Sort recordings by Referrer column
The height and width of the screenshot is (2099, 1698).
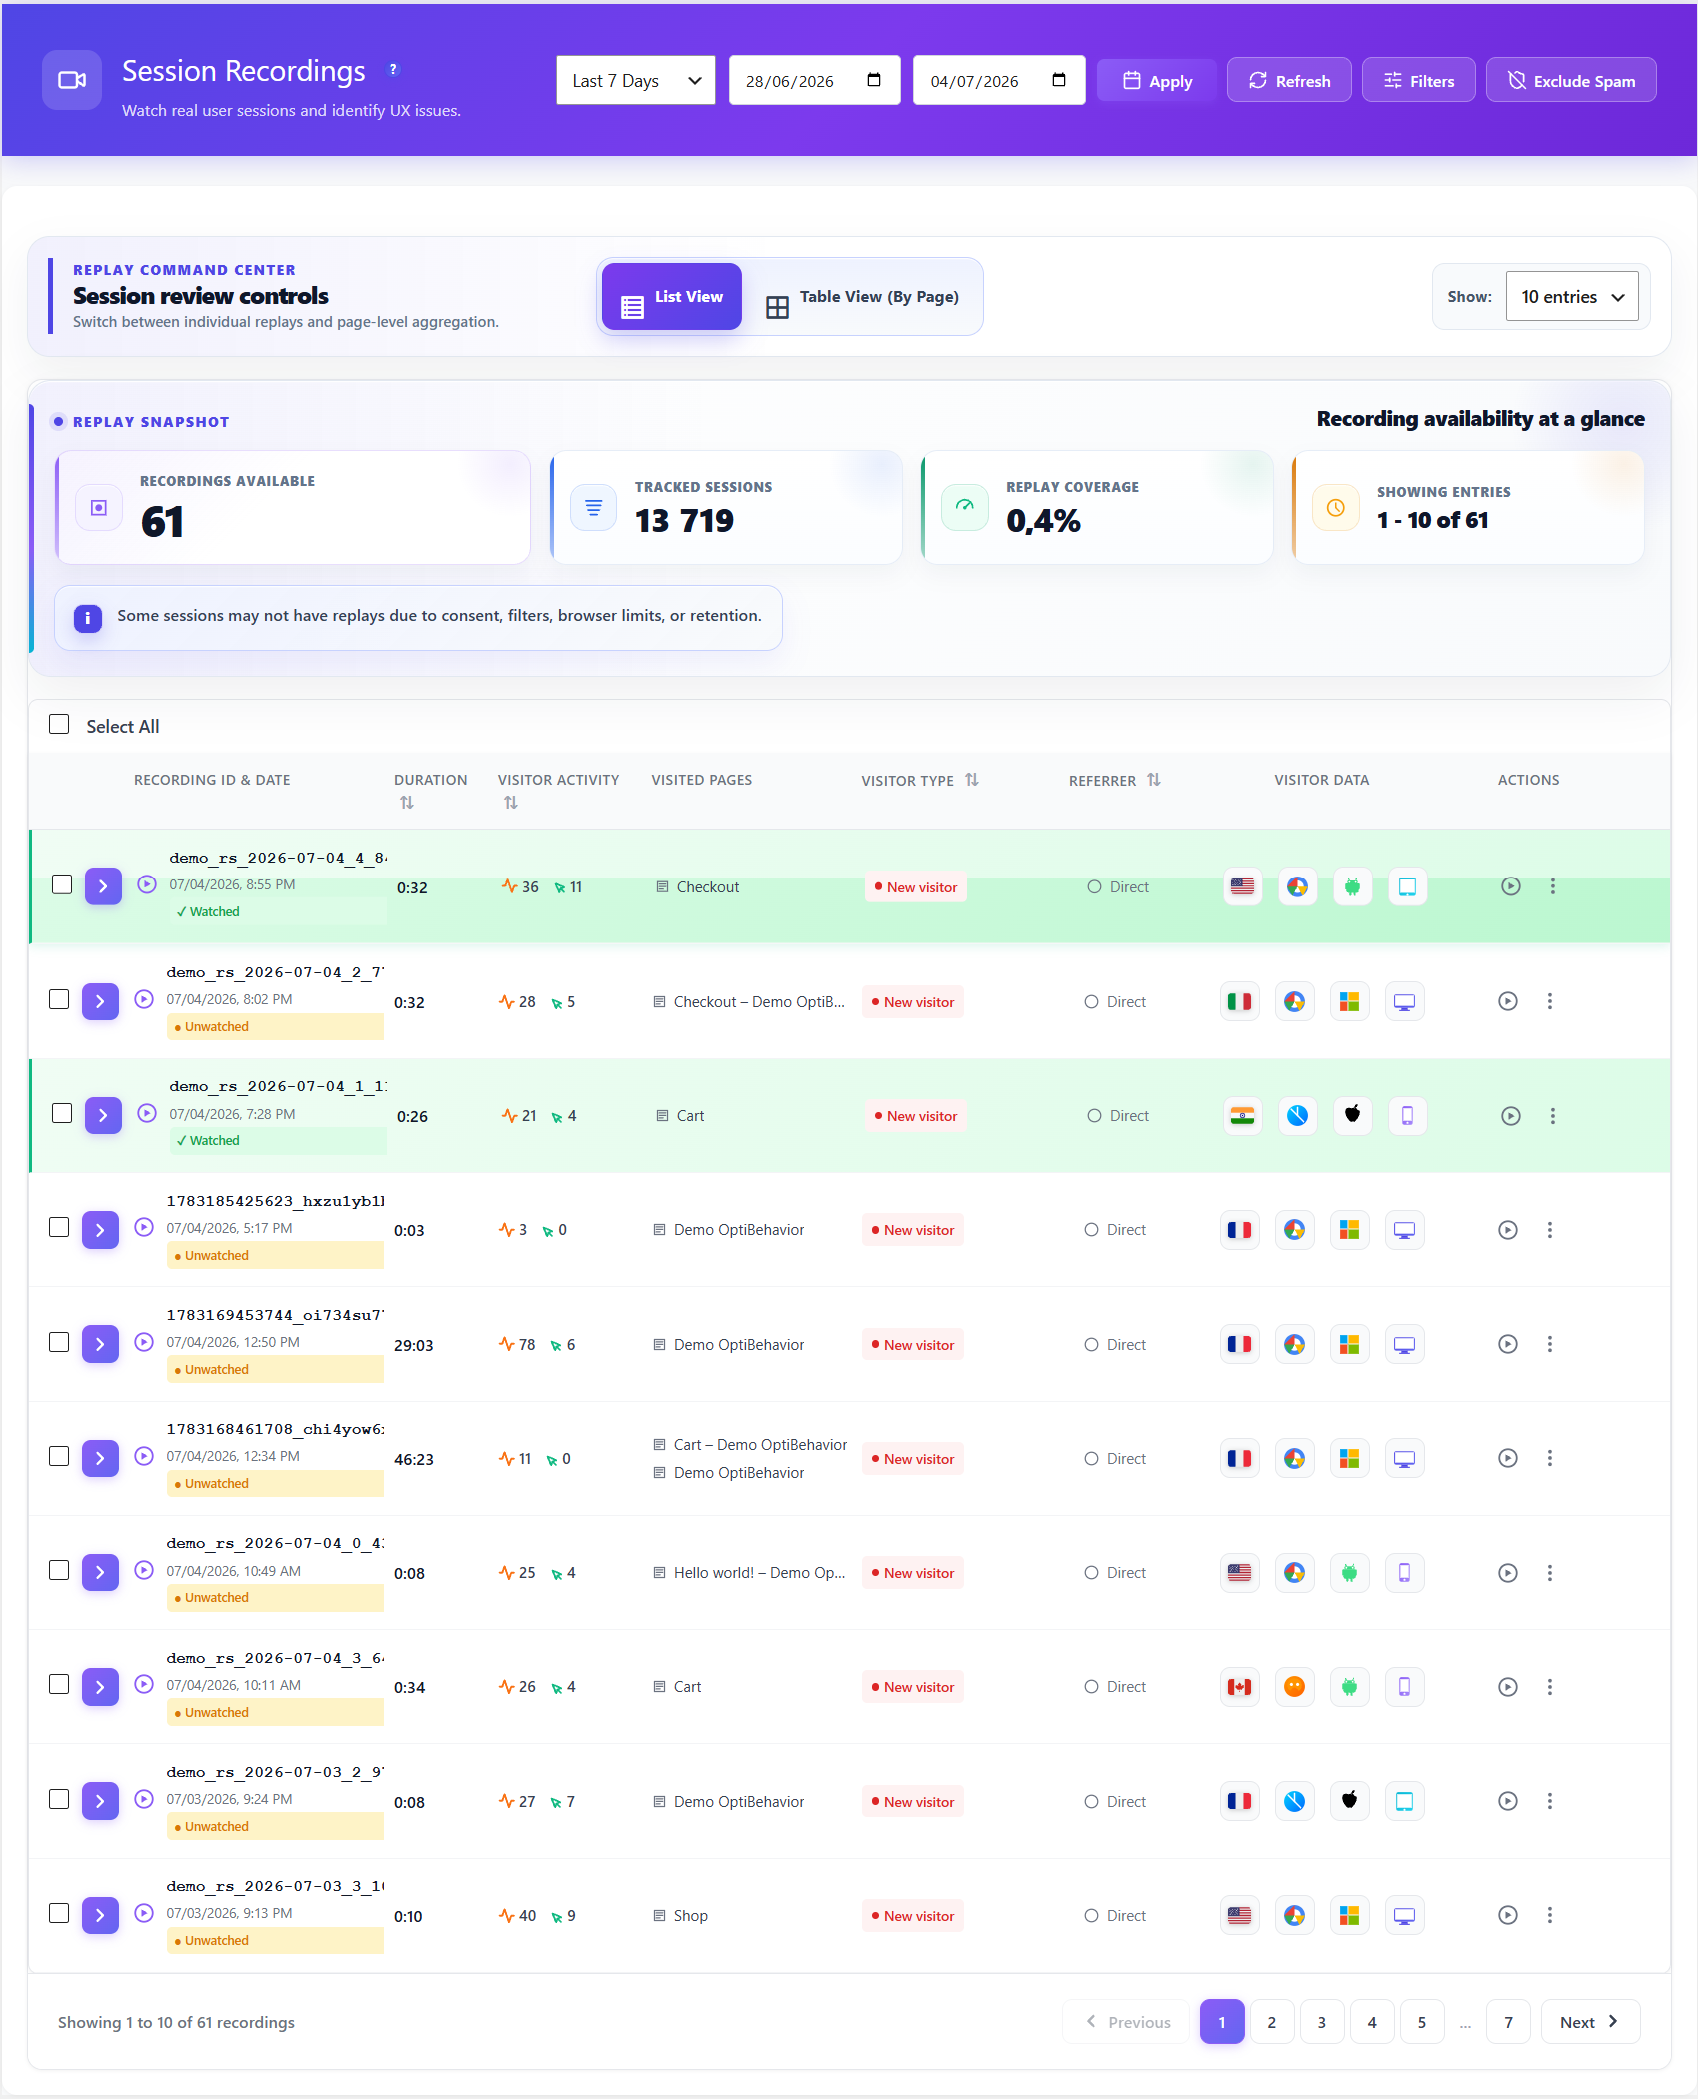(1154, 780)
